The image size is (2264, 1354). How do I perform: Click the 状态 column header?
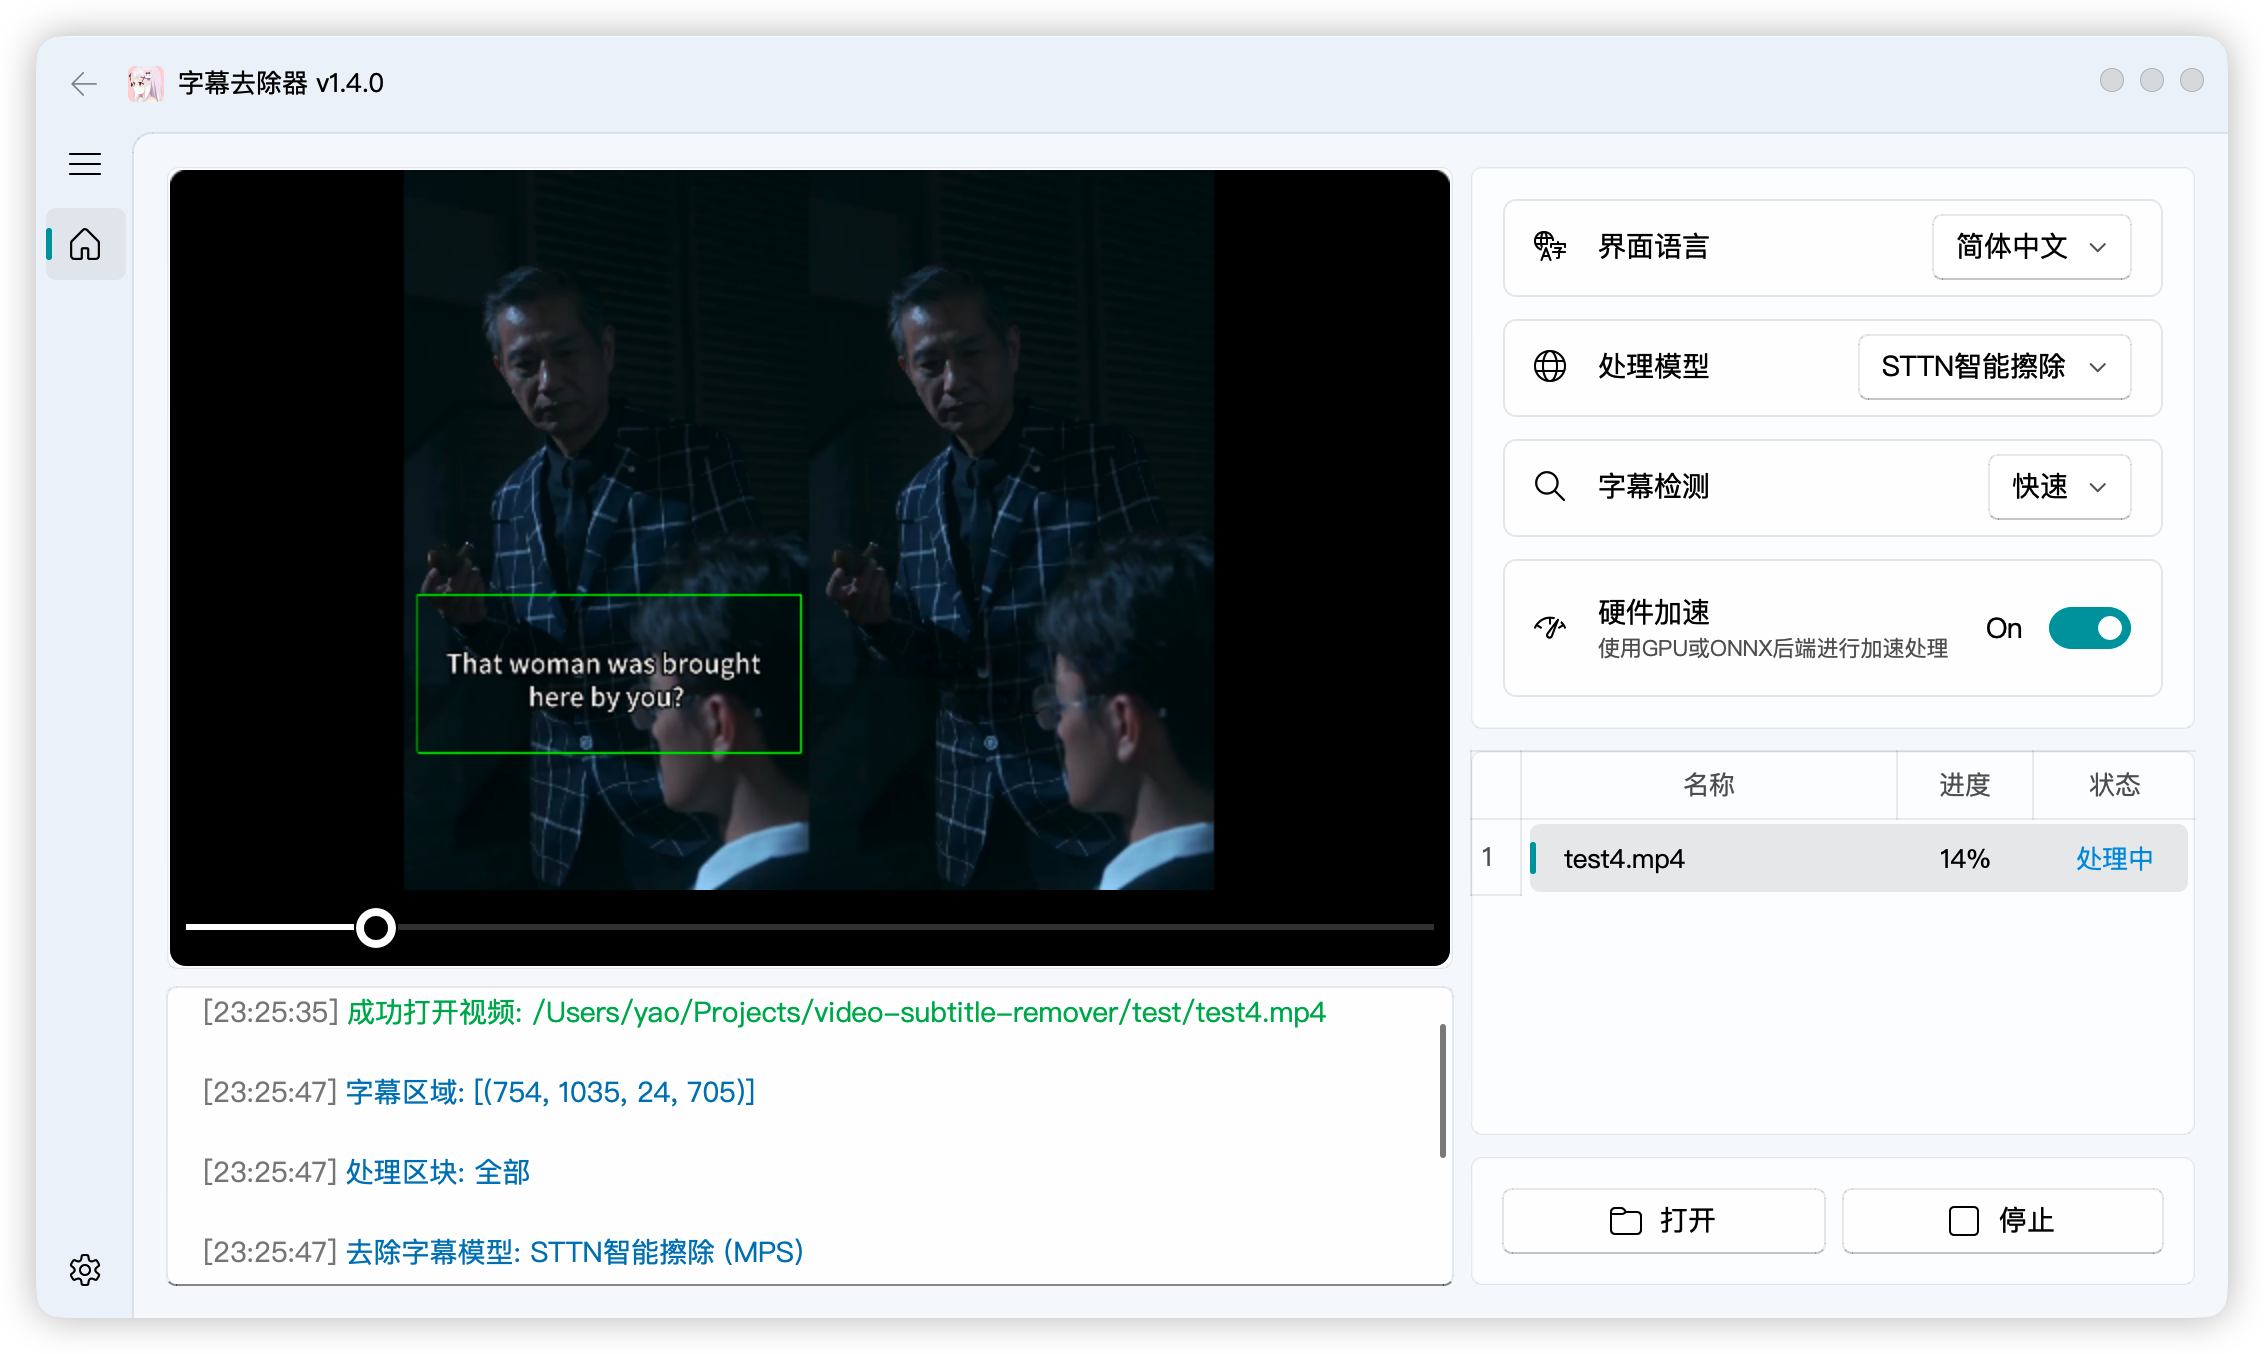click(2114, 785)
